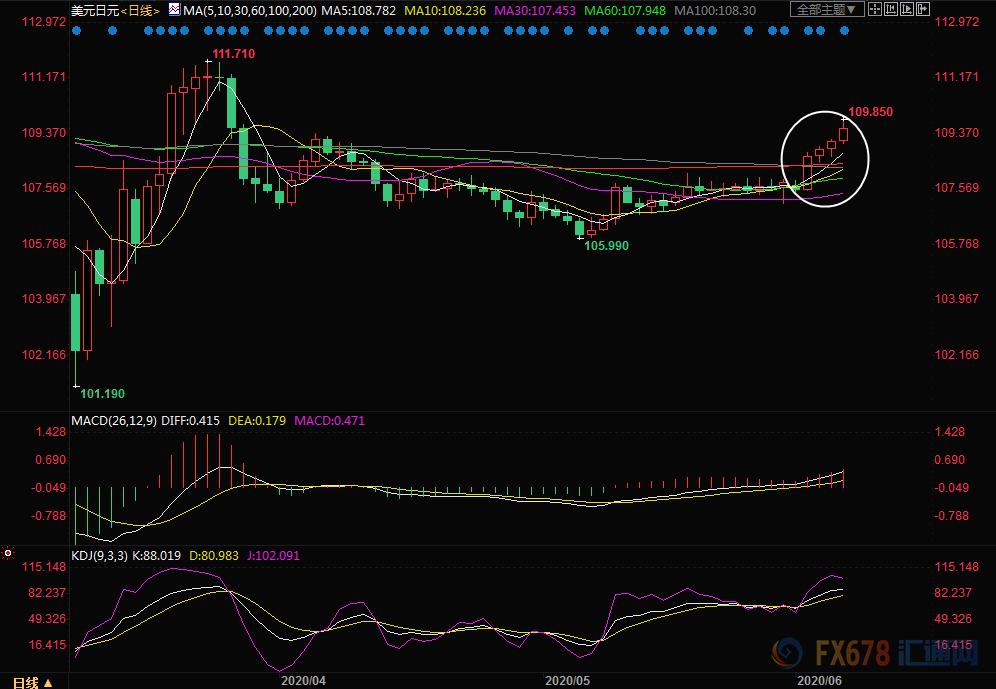This screenshot has height=689, width=996.
Task: Enable the crosshair cursor tool
Action: pyautogui.click(x=875, y=9)
